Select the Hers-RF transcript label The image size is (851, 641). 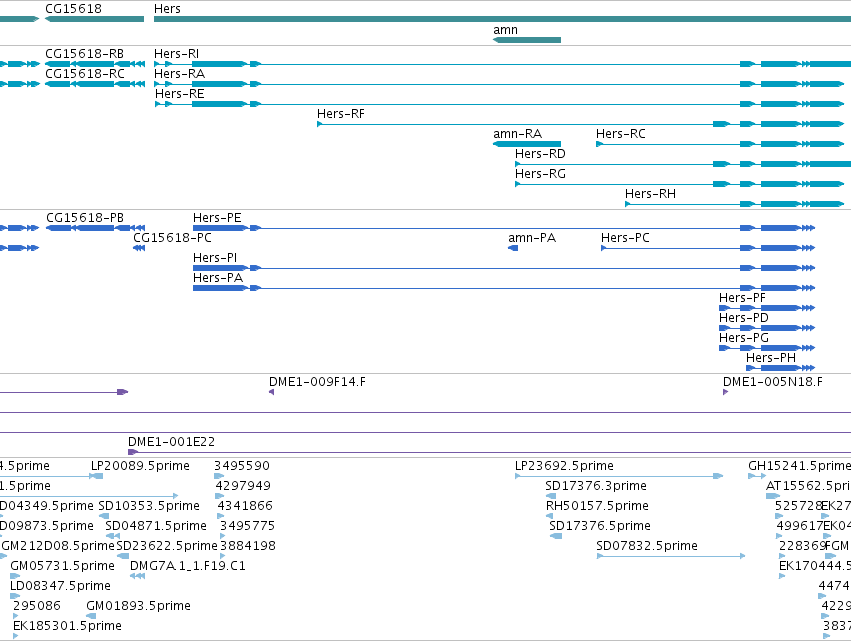[x=341, y=114]
